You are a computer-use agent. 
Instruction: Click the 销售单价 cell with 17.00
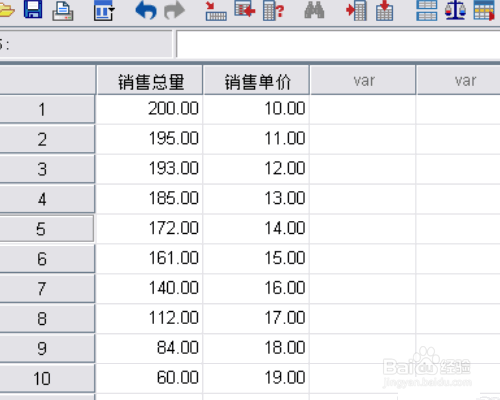pyautogui.click(x=256, y=318)
